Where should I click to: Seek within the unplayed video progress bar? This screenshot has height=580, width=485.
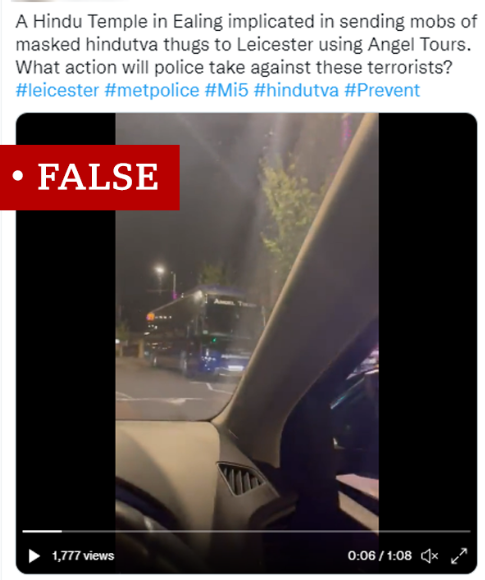coord(266,531)
